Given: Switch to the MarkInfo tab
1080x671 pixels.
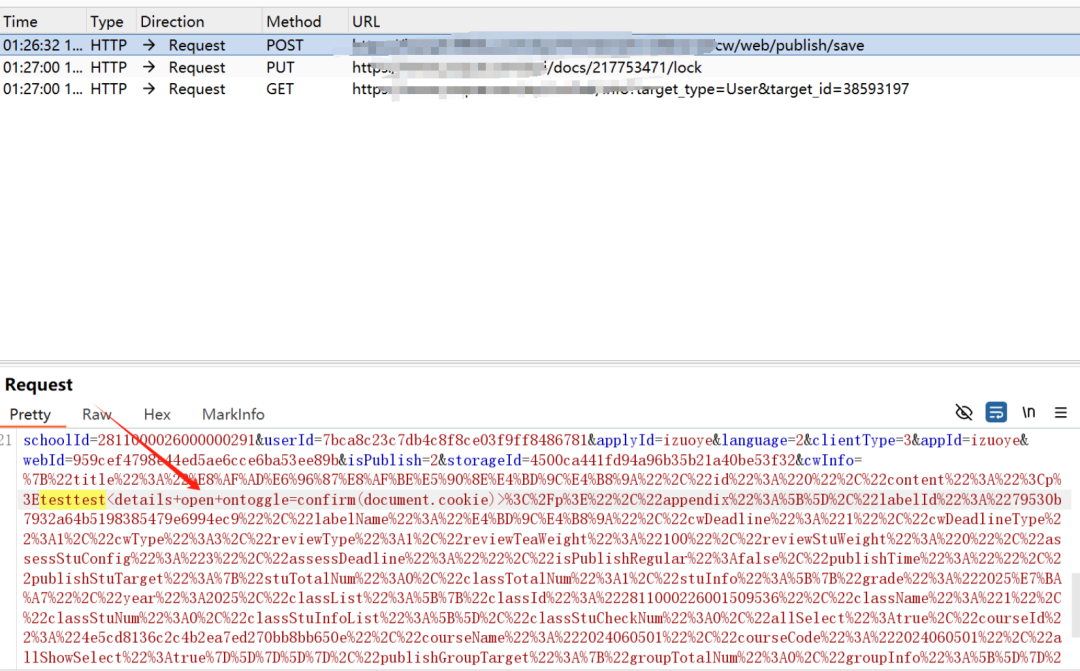Looking at the screenshot, I should click(233, 414).
